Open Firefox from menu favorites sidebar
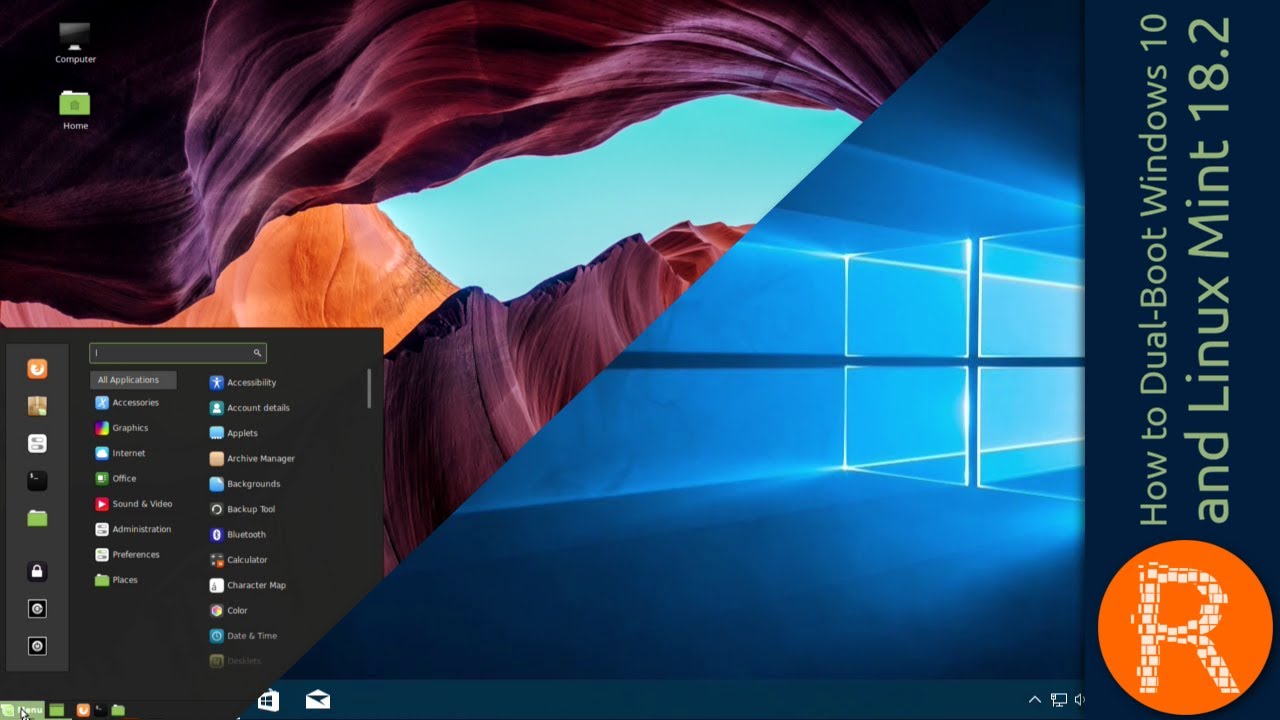Image resolution: width=1280 pixels, height=720 pixels. pos(37,369)
